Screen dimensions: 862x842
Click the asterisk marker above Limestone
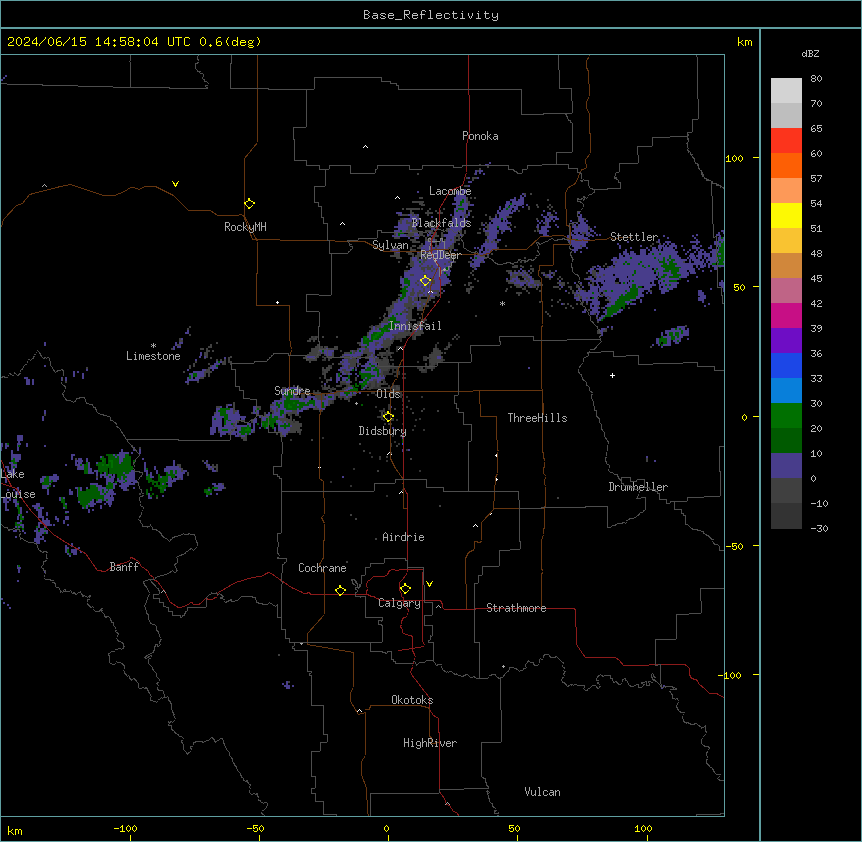point(153,346)
